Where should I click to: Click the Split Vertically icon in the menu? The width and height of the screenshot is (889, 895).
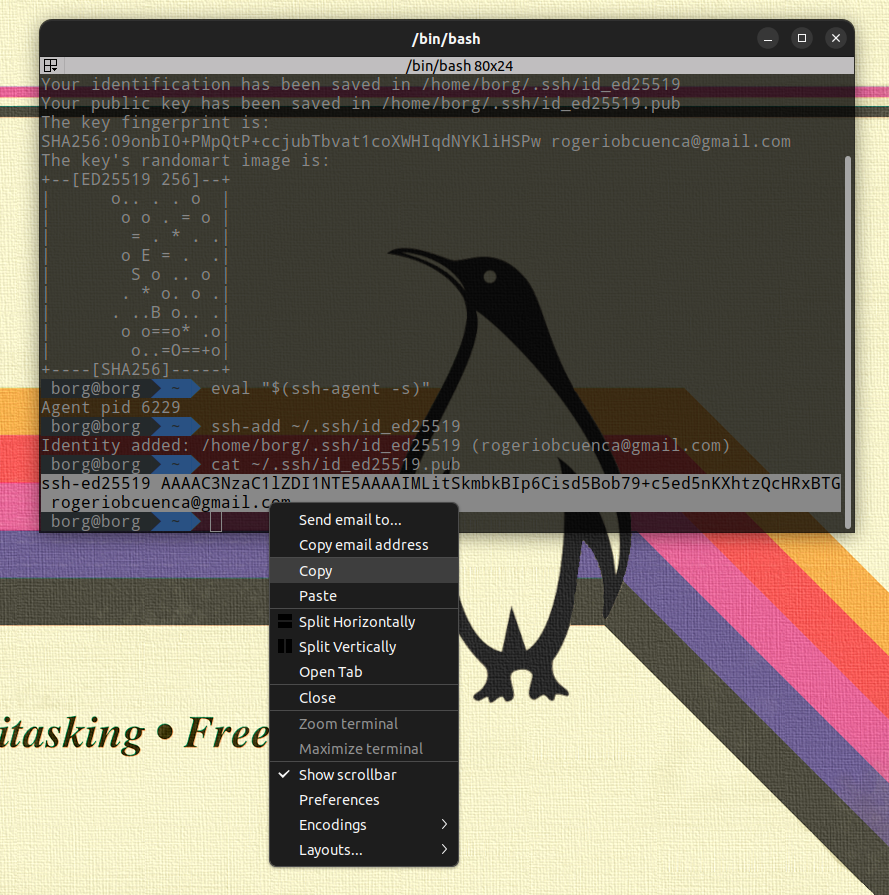285,647
